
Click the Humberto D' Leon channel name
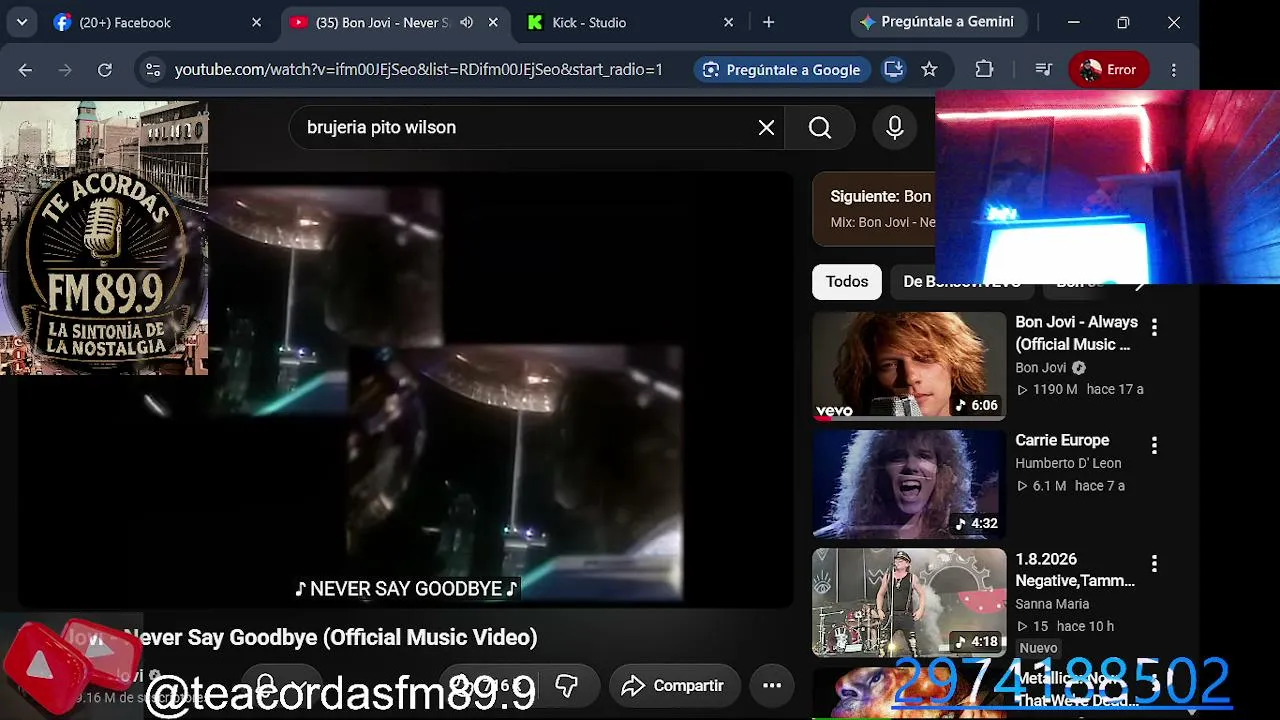pos(1068,463)
